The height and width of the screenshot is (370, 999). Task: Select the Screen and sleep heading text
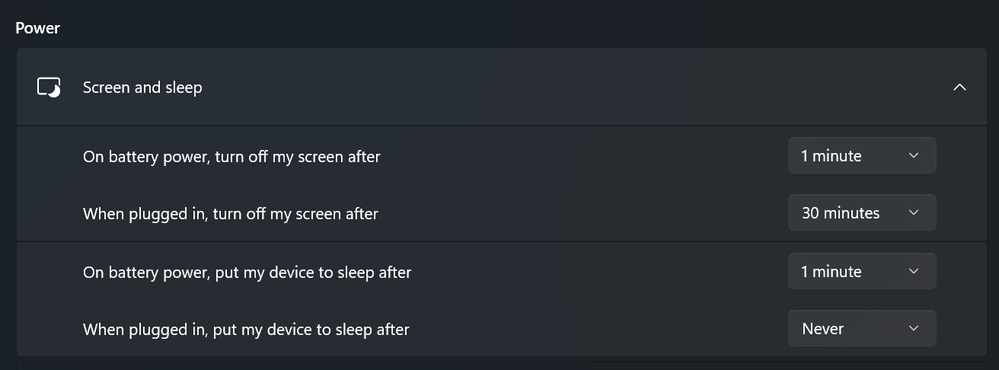pyautogui.click(x=142, y=87)
